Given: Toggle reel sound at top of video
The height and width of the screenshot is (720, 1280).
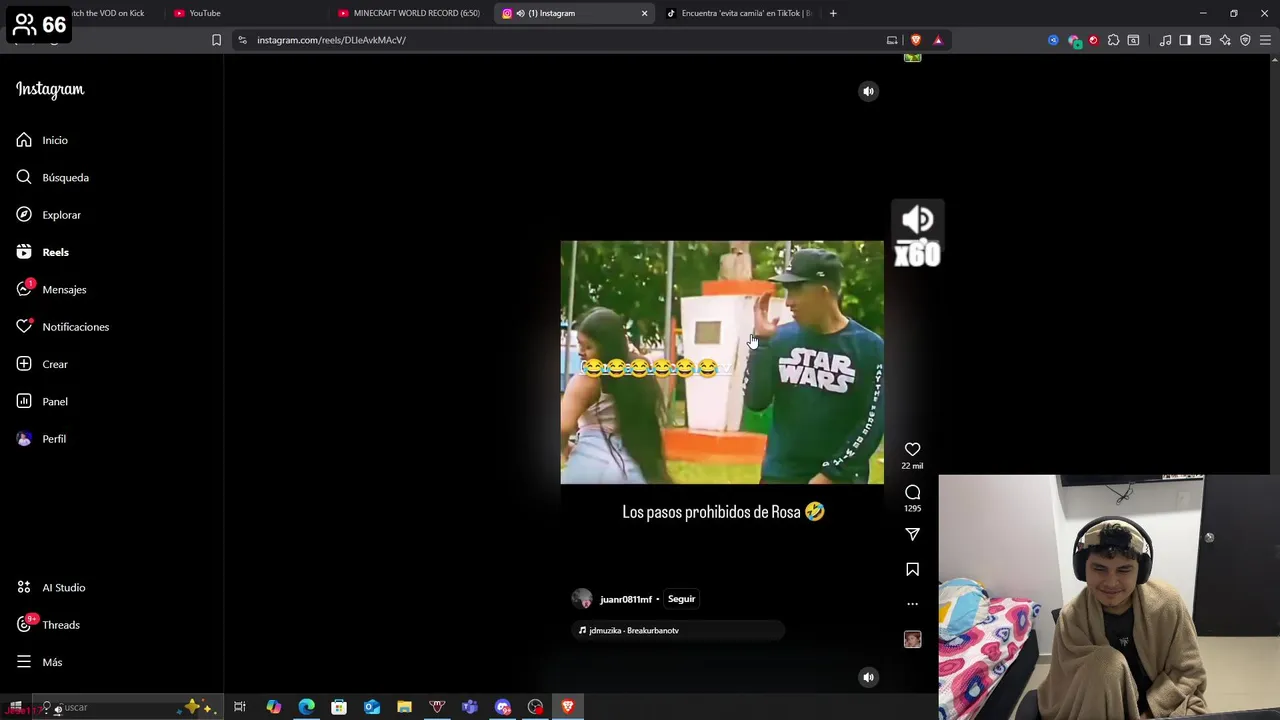Looking at the screenshot, I should click(x=868, y=91).
